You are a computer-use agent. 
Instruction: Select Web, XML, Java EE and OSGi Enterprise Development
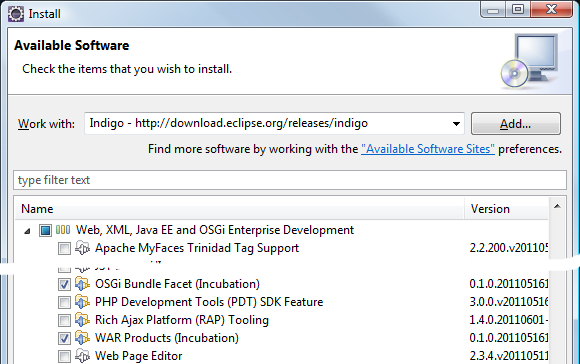pos(215,230)
